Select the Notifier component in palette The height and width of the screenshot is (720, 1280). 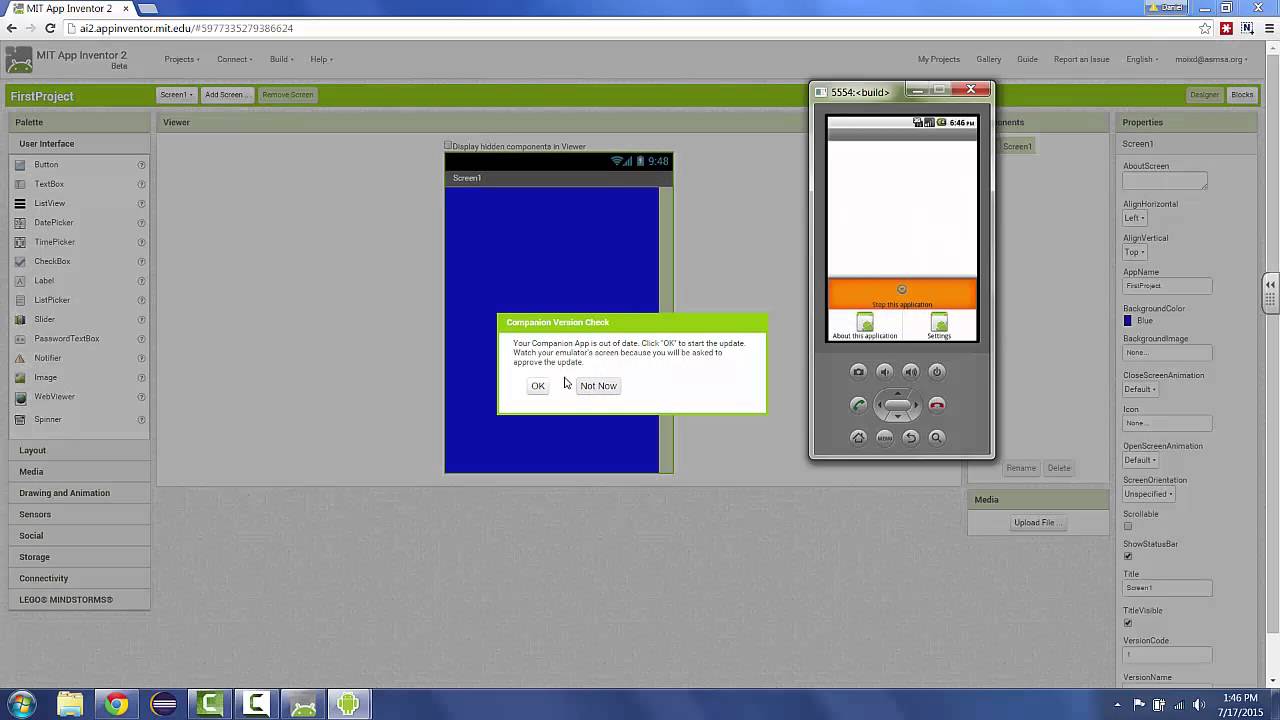pyautogui.click(x=48, y=358)
